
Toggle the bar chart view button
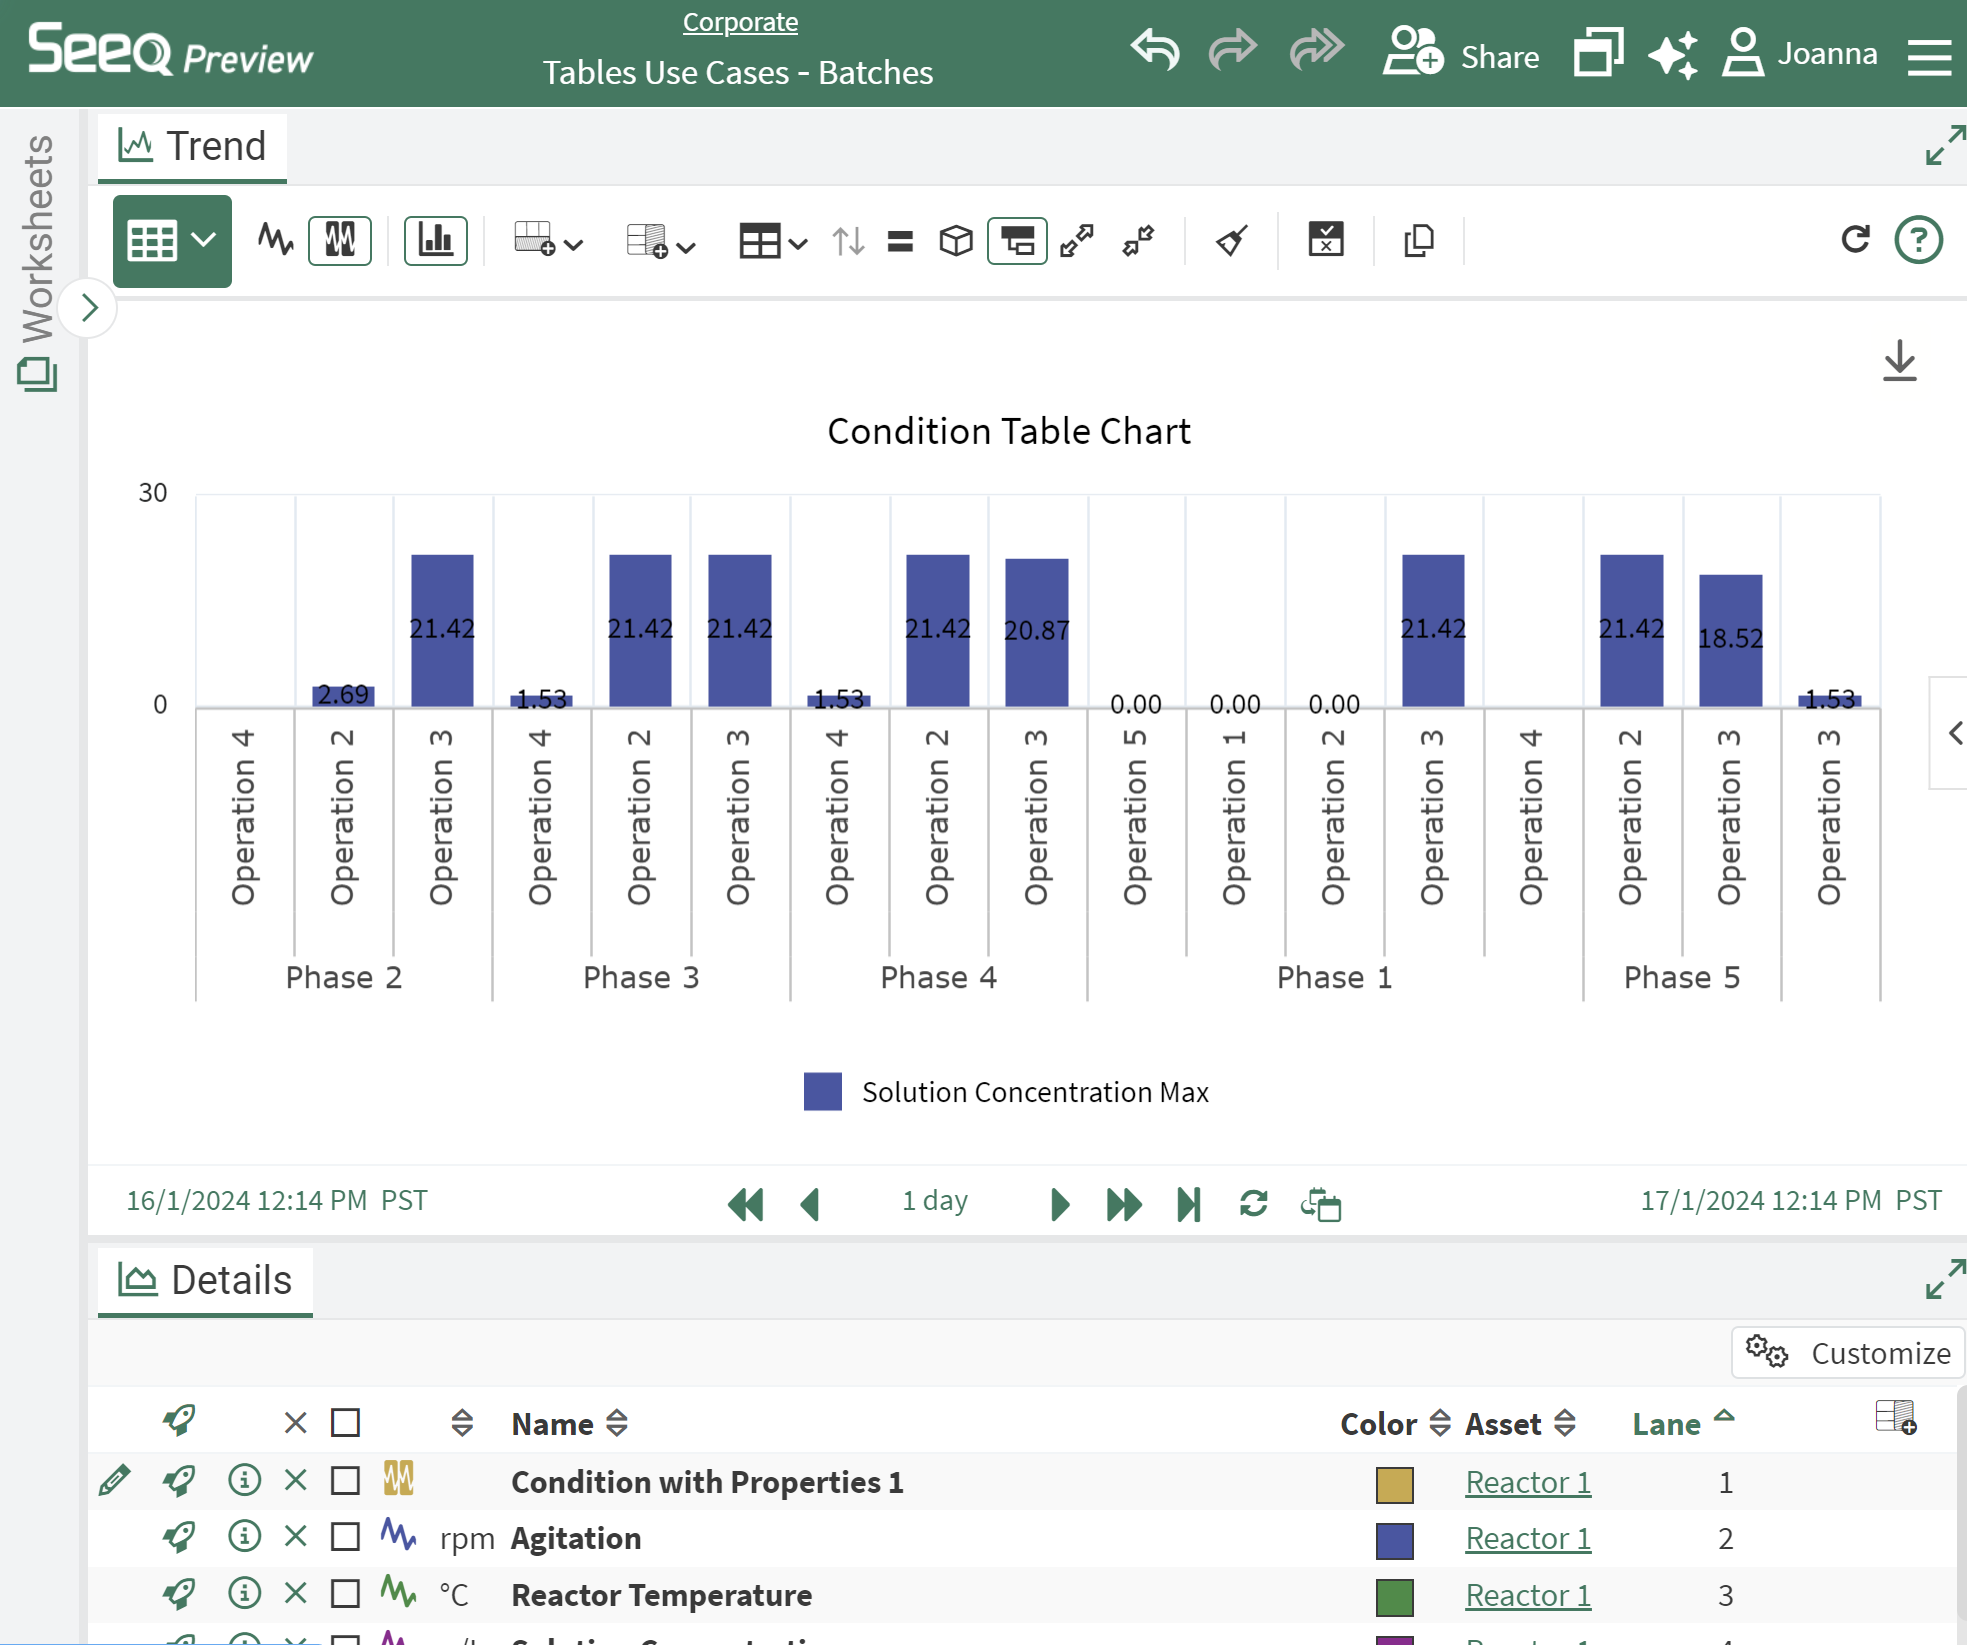(435, 240)
